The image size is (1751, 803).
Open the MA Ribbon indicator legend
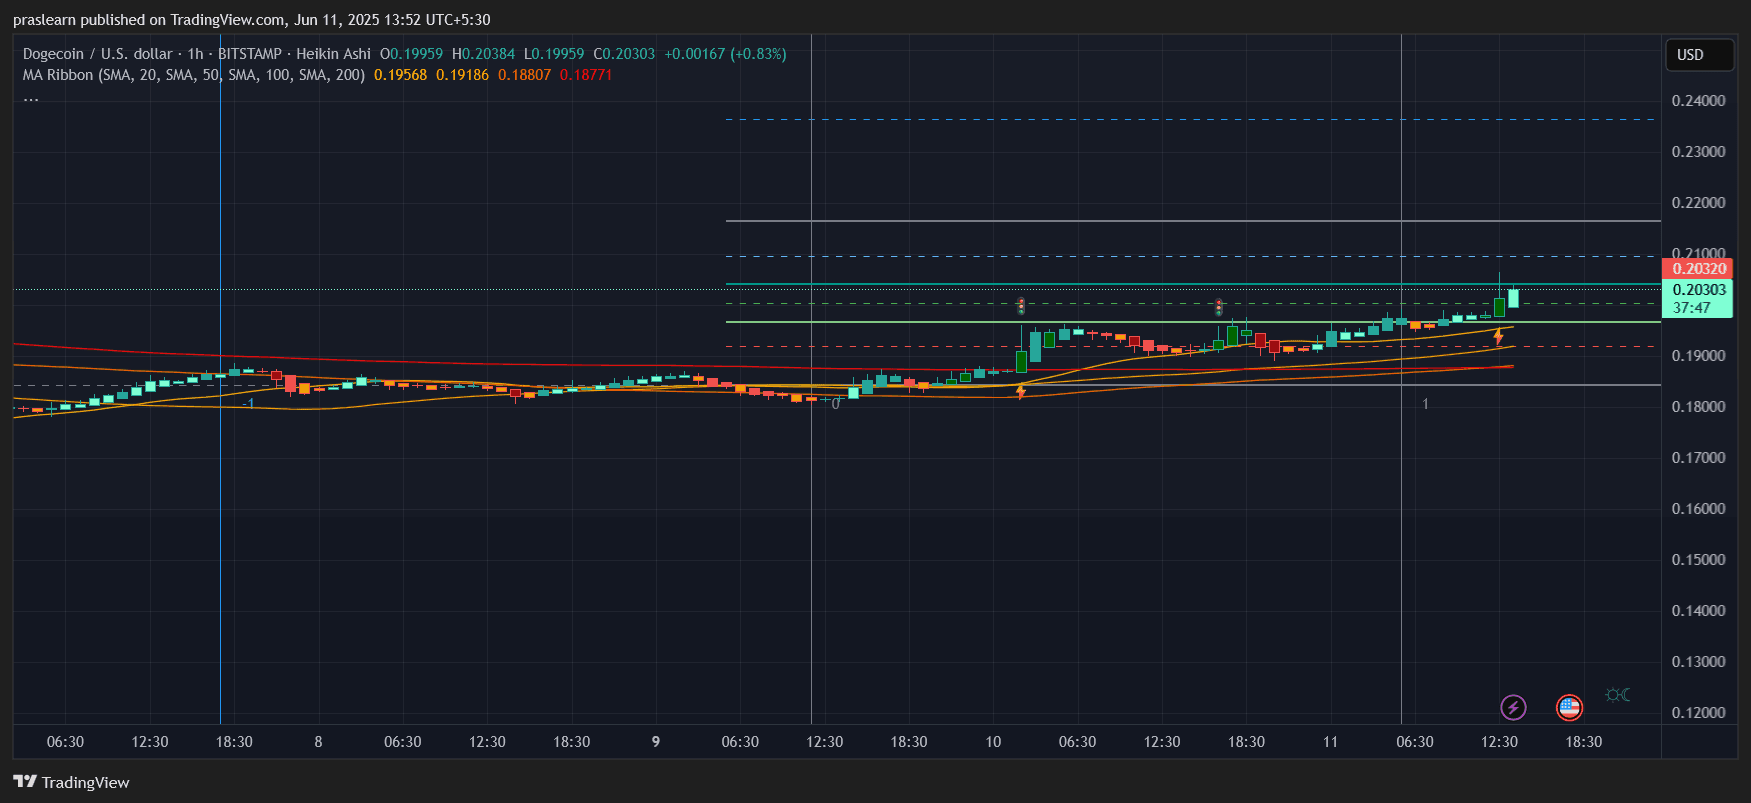(193, 75)
